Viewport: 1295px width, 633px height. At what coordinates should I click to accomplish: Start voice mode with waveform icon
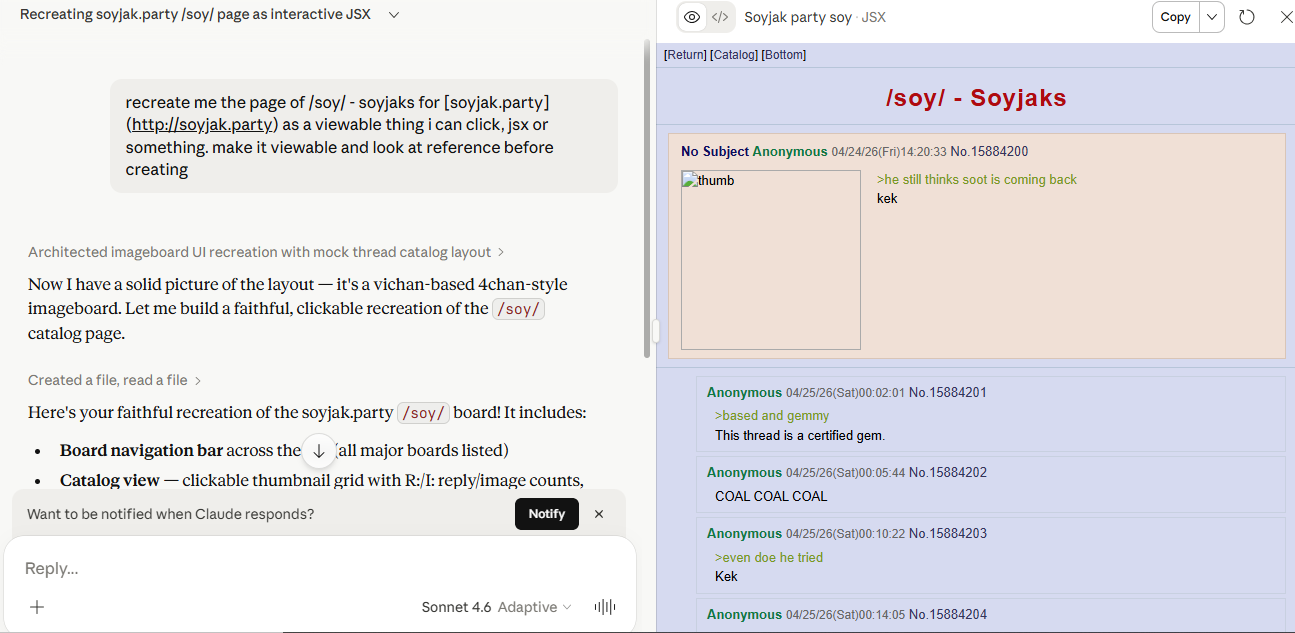tap(604, 607)
